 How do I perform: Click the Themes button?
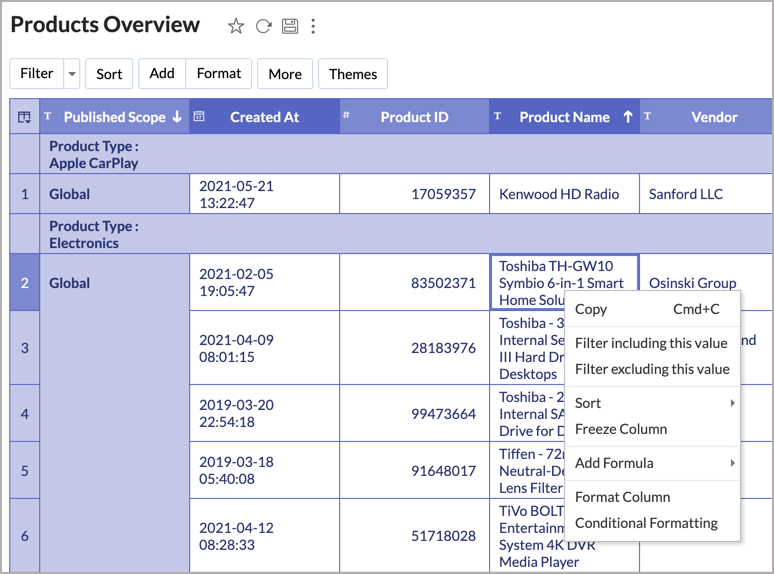pos(353,74)
